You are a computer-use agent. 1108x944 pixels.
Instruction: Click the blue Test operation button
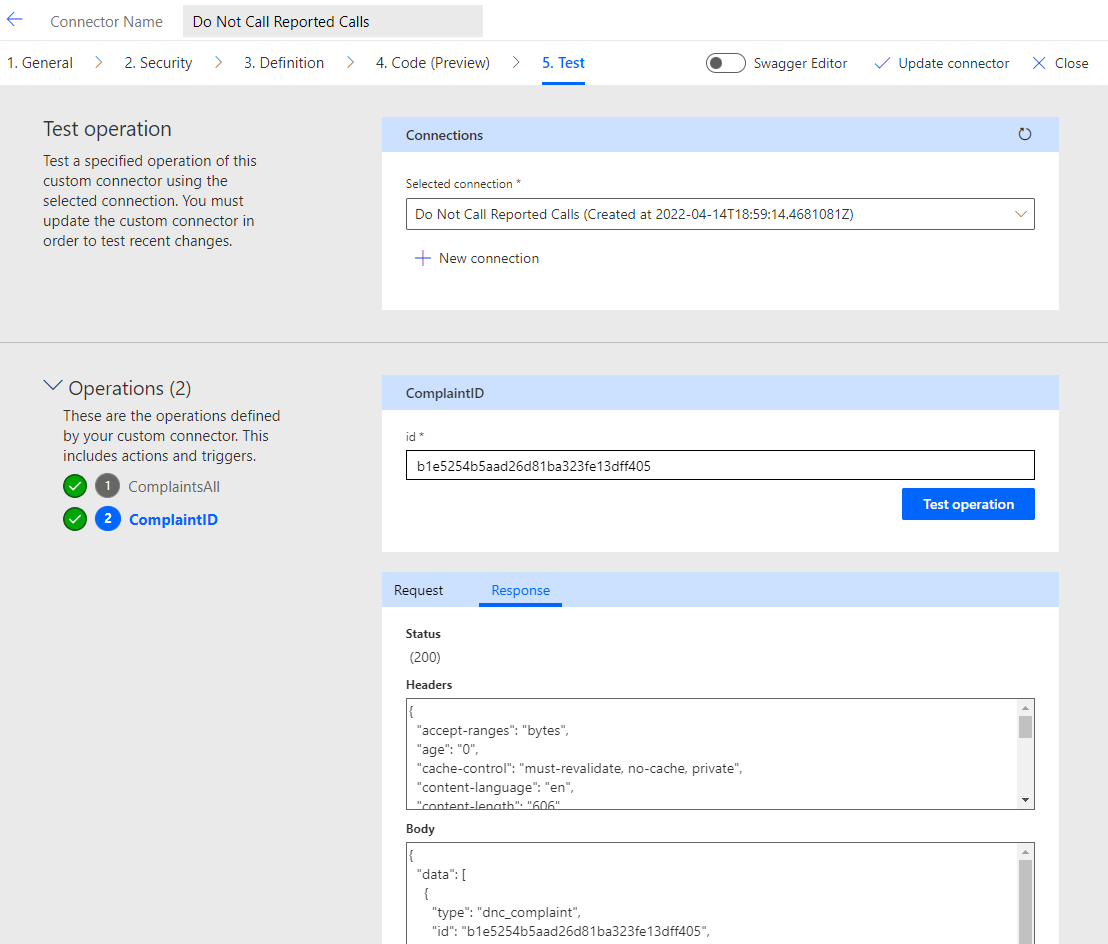coord(968,504)
